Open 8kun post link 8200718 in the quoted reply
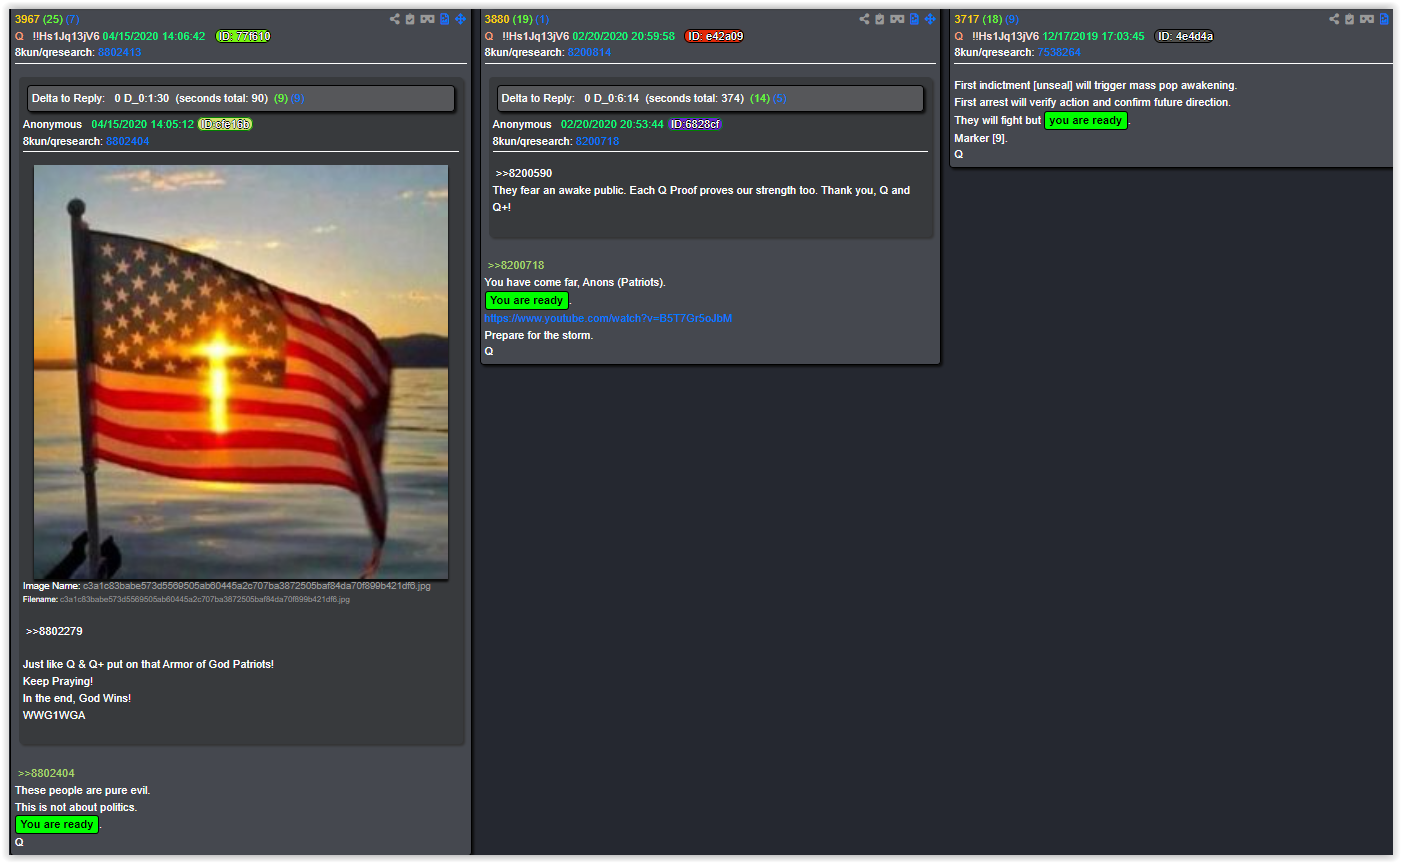The width and height of the screenshot is (1401, 863). pyautogui.click(x=597, y=141)
